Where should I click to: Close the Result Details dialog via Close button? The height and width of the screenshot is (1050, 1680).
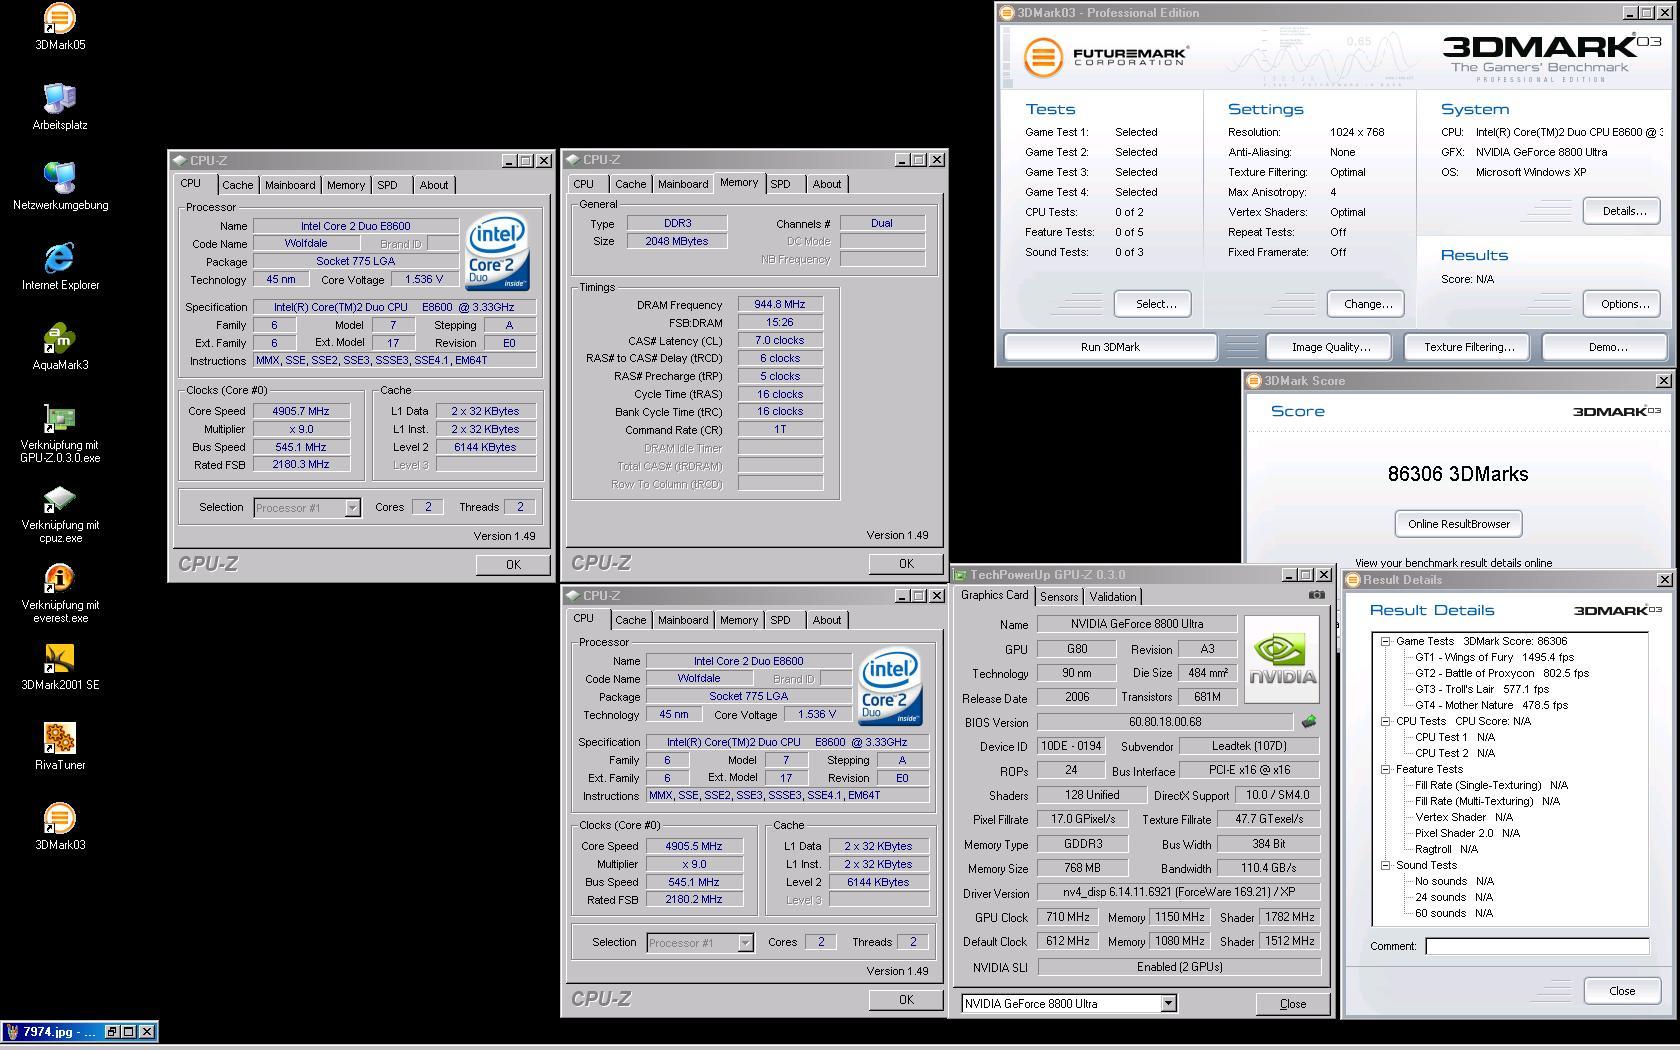[1622, 991]
